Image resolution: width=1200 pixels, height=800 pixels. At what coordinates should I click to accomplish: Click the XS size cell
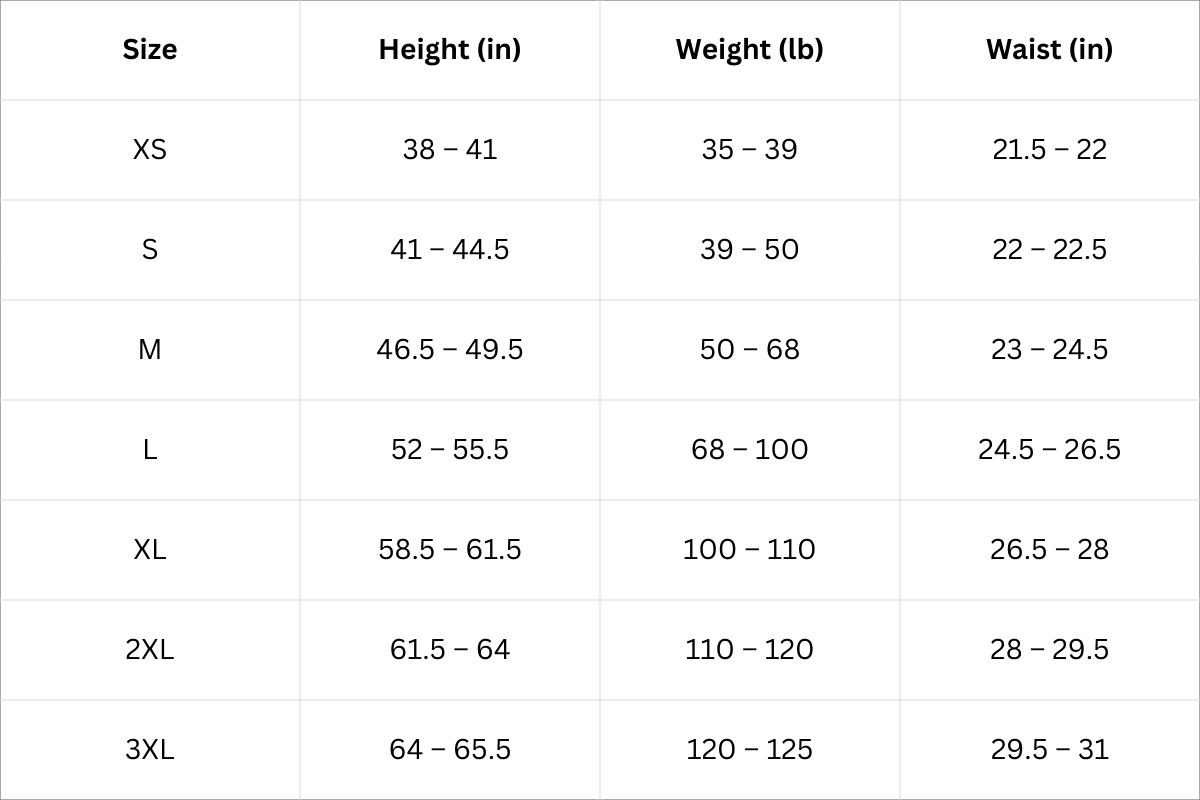(x=150, y=149)
